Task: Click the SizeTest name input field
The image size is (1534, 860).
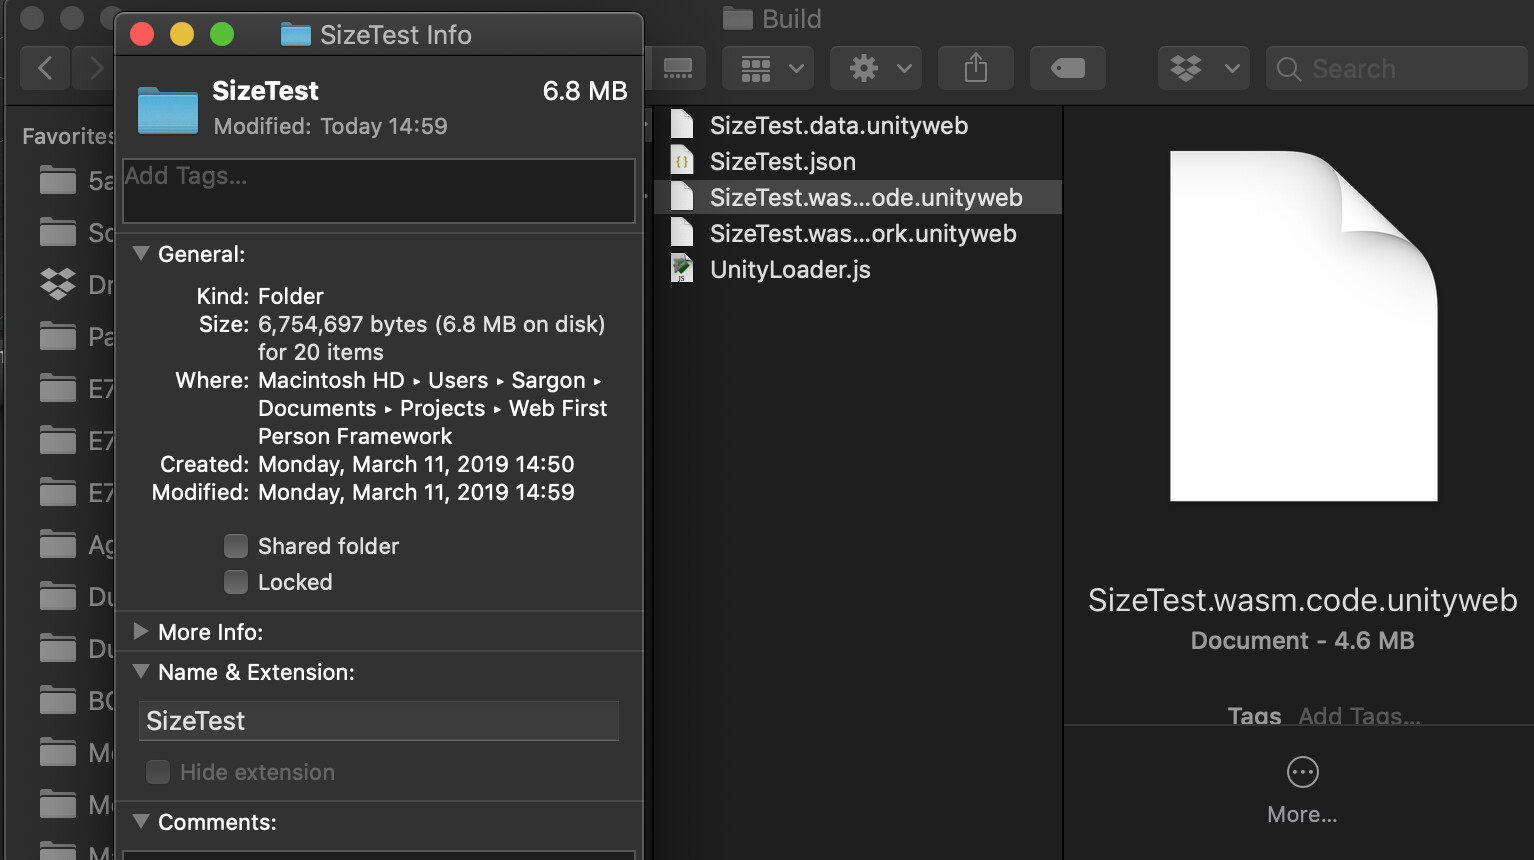Action: pos(378,720)
